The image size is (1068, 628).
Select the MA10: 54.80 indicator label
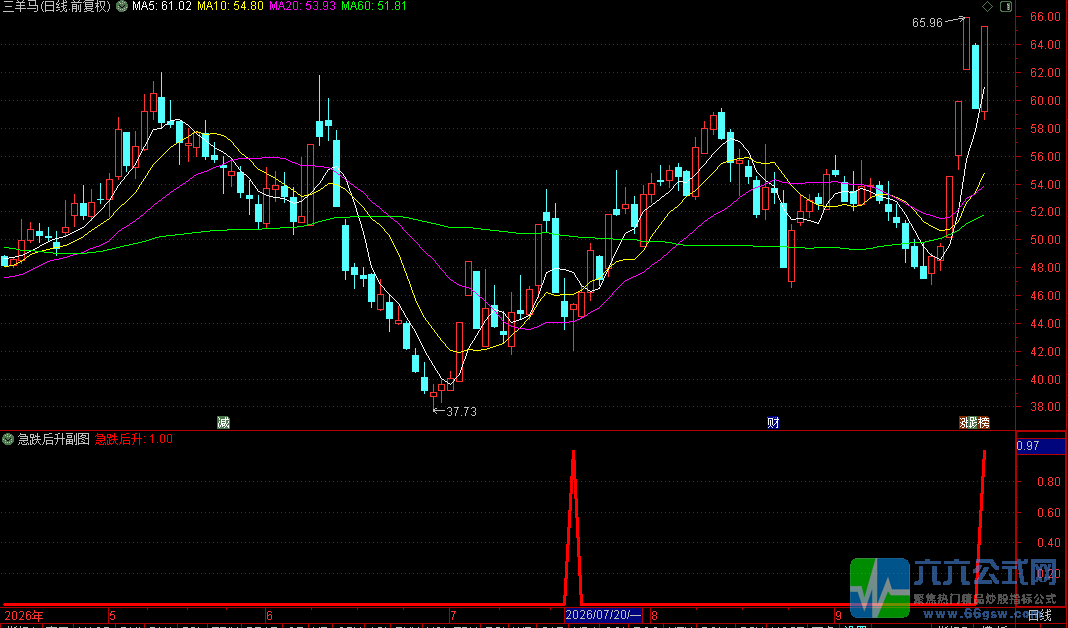(x=230, y=6)
